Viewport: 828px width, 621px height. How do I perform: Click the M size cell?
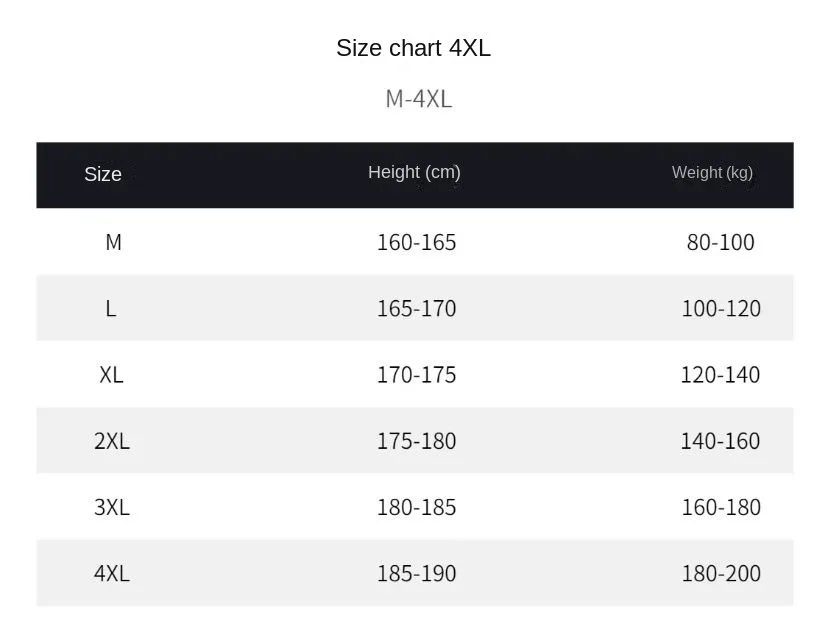pyautogui.click(x=113, y=242)
